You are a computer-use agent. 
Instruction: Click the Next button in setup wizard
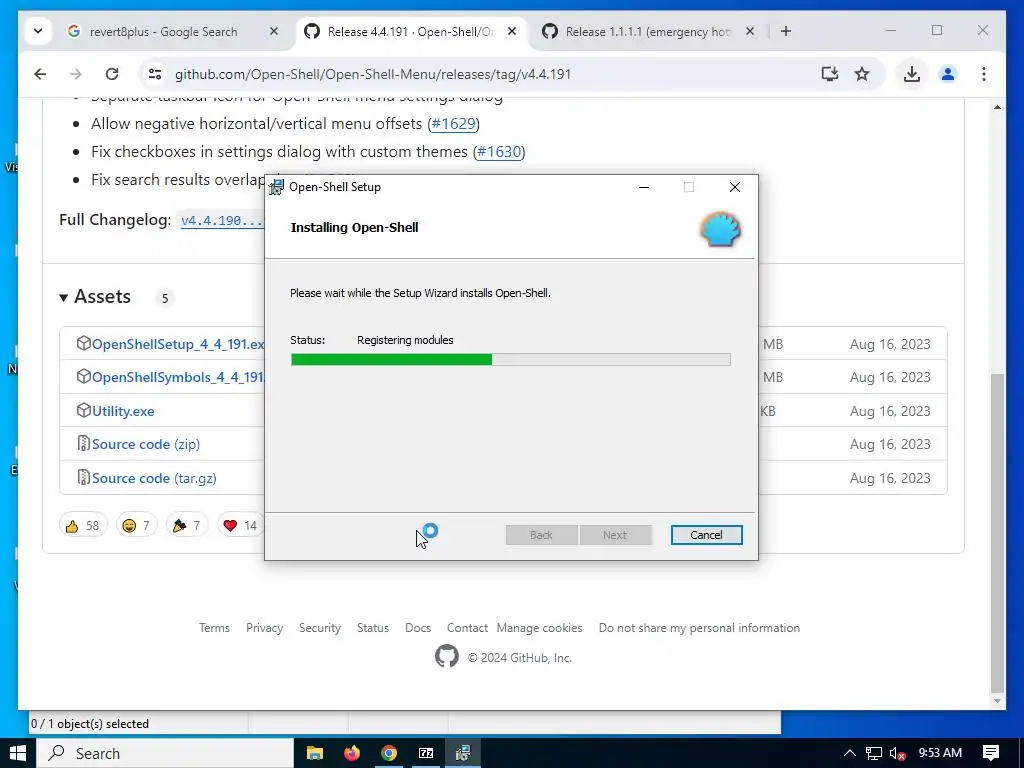coord(615,535)
